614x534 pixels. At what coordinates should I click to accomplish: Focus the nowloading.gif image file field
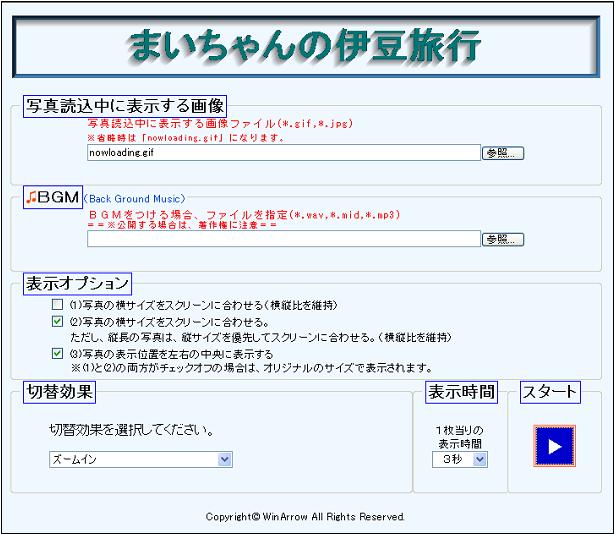(x=283, y=153)
